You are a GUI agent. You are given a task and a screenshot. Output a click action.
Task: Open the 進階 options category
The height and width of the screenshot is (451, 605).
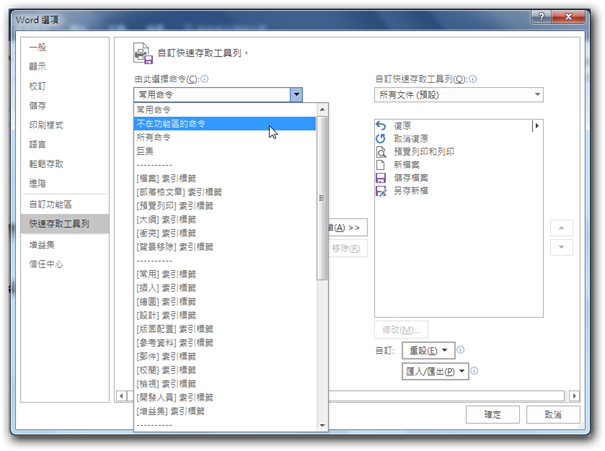point(65,183)
